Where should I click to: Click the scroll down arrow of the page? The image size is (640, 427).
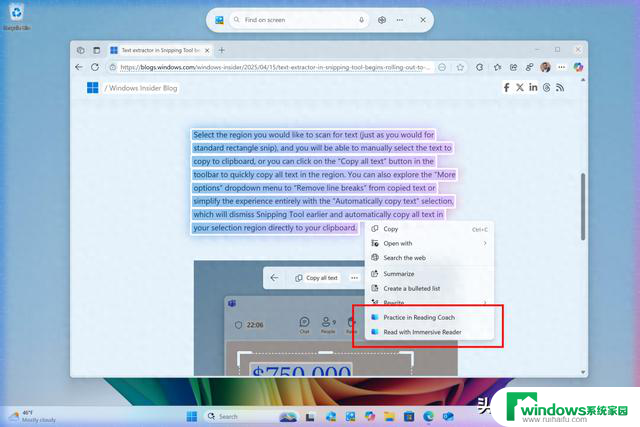point(583,372)
